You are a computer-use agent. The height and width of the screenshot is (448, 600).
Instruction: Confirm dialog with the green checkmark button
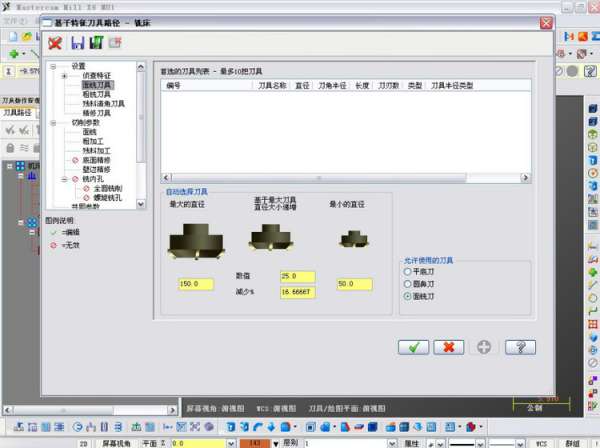(x=413, y=347)
